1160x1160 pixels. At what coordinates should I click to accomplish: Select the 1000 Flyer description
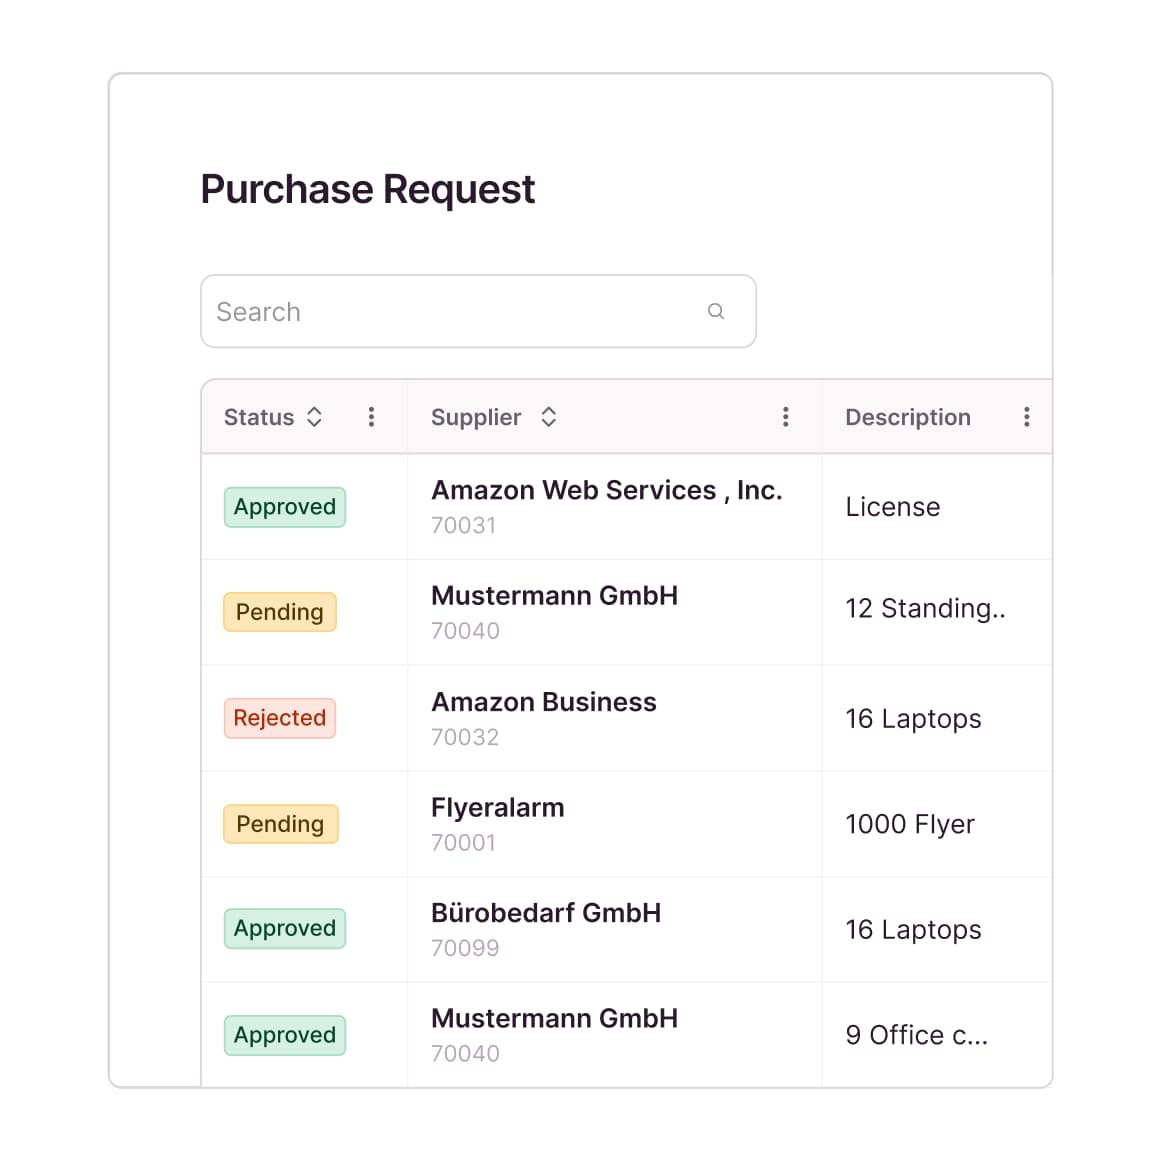(909, 824)
